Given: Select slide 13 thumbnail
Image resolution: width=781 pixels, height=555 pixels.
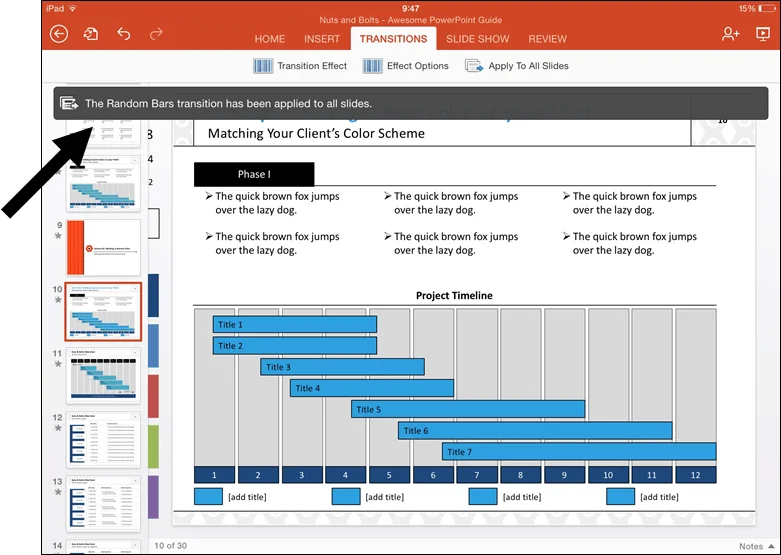Looking at the screenshot, I should [x=103, y=503].
